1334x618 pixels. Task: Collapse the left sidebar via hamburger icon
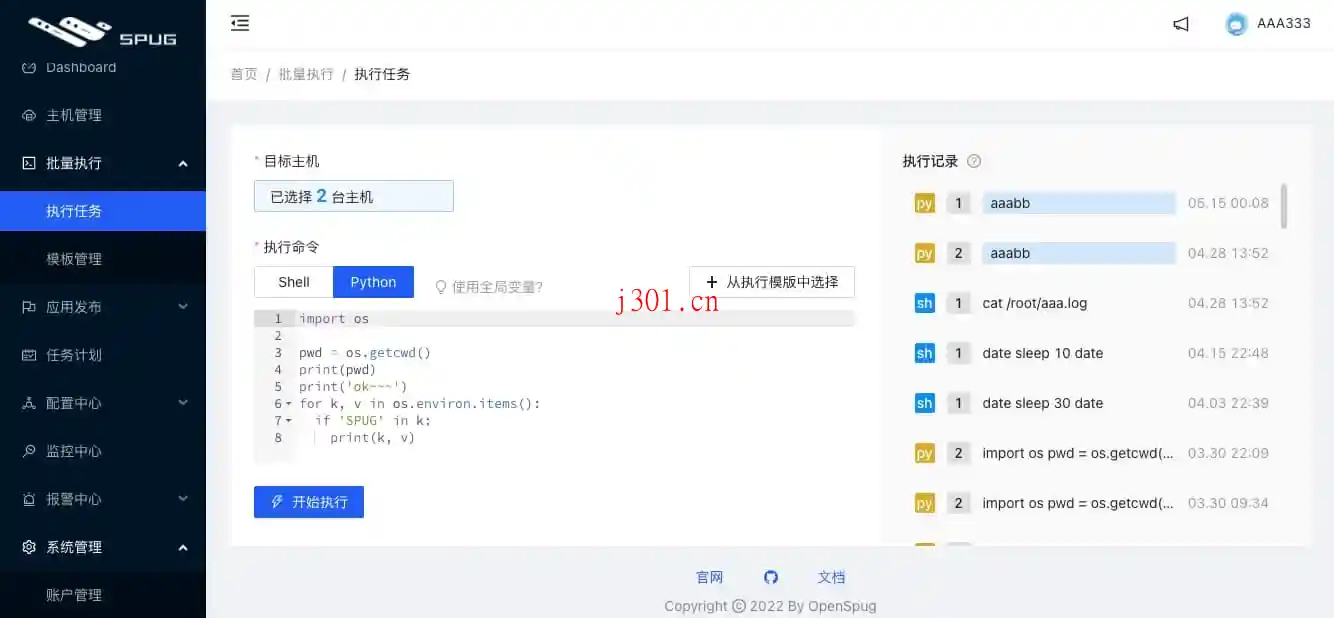[239, 22]
